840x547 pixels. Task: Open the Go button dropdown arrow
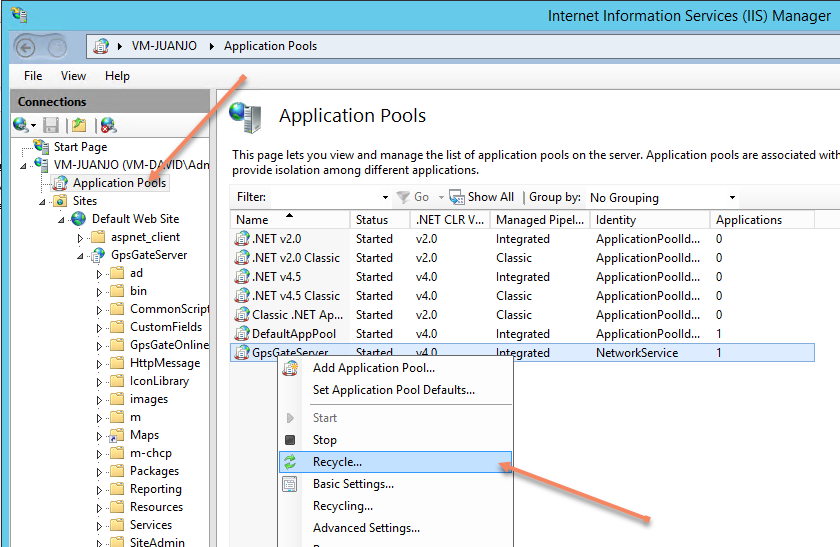pyautogui.click(x=441, y=198)
